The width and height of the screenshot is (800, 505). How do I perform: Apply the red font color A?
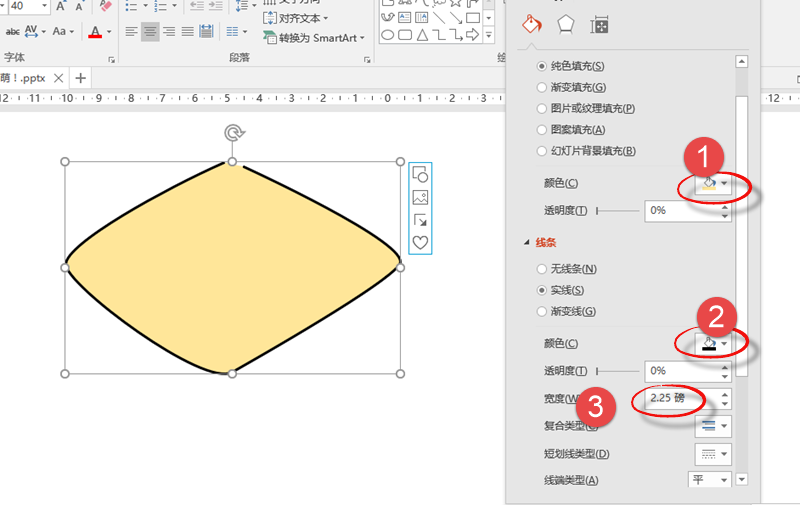(95, 32)
